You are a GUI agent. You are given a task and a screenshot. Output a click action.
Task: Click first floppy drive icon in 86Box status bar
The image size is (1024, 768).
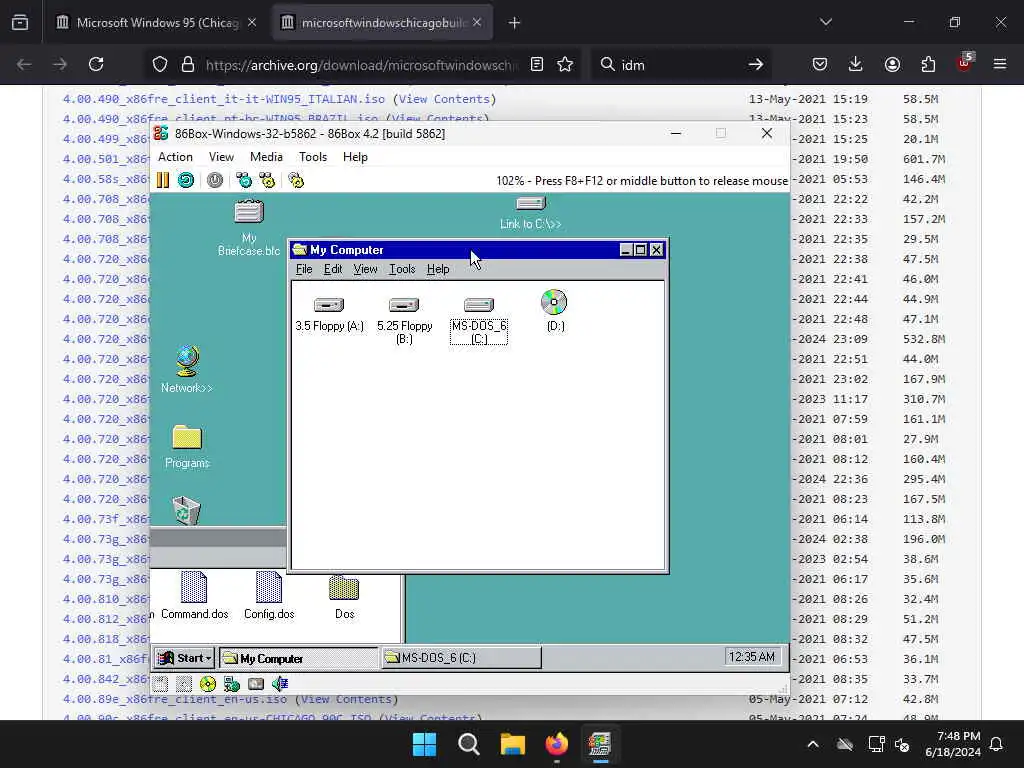point(161,684)
